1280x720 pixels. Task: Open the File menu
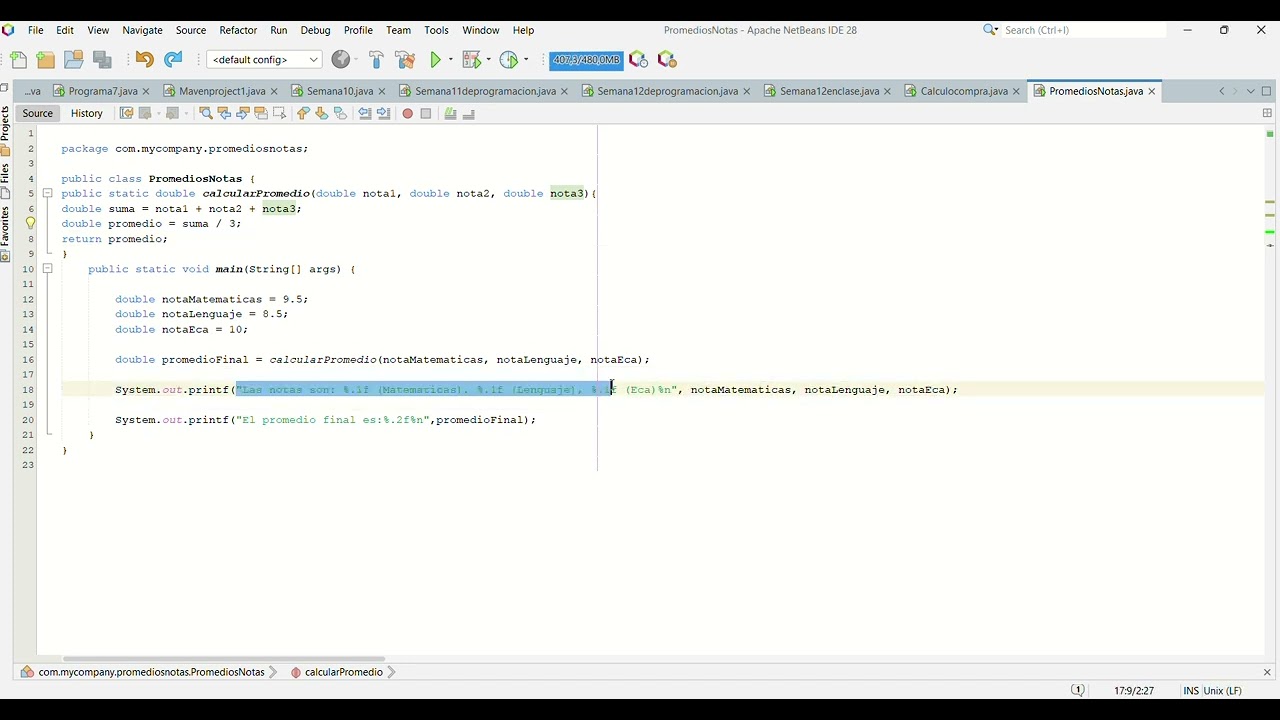point(35,30)
